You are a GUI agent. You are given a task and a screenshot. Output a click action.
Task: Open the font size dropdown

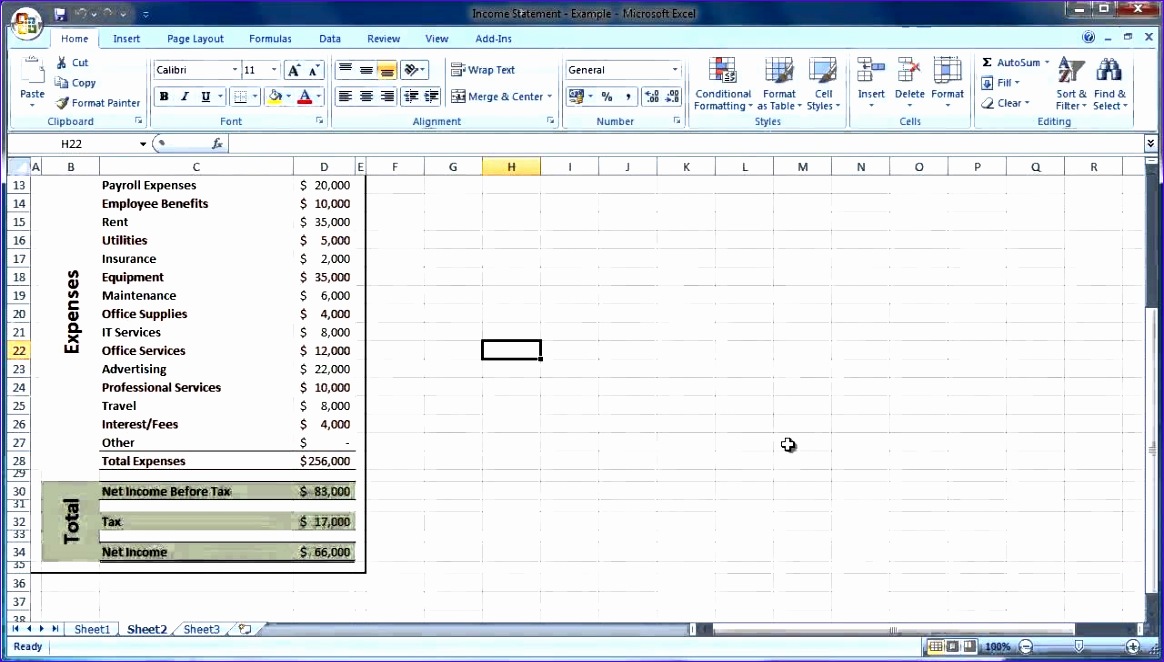[x=272, y=69]
